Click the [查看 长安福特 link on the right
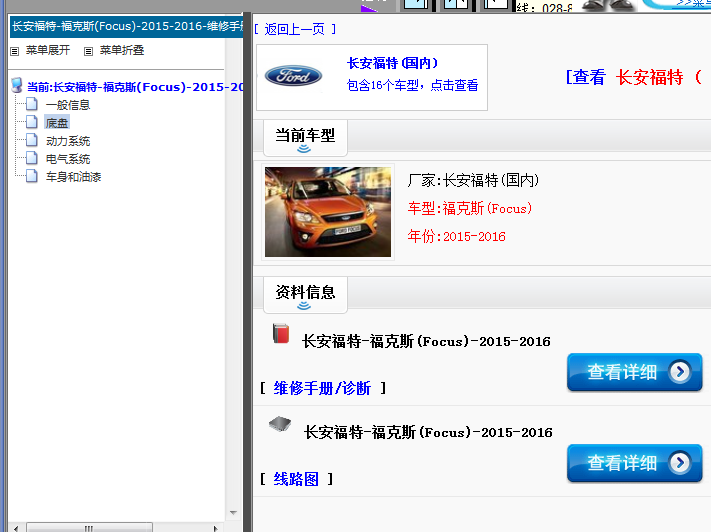 [x=635, y=77]
